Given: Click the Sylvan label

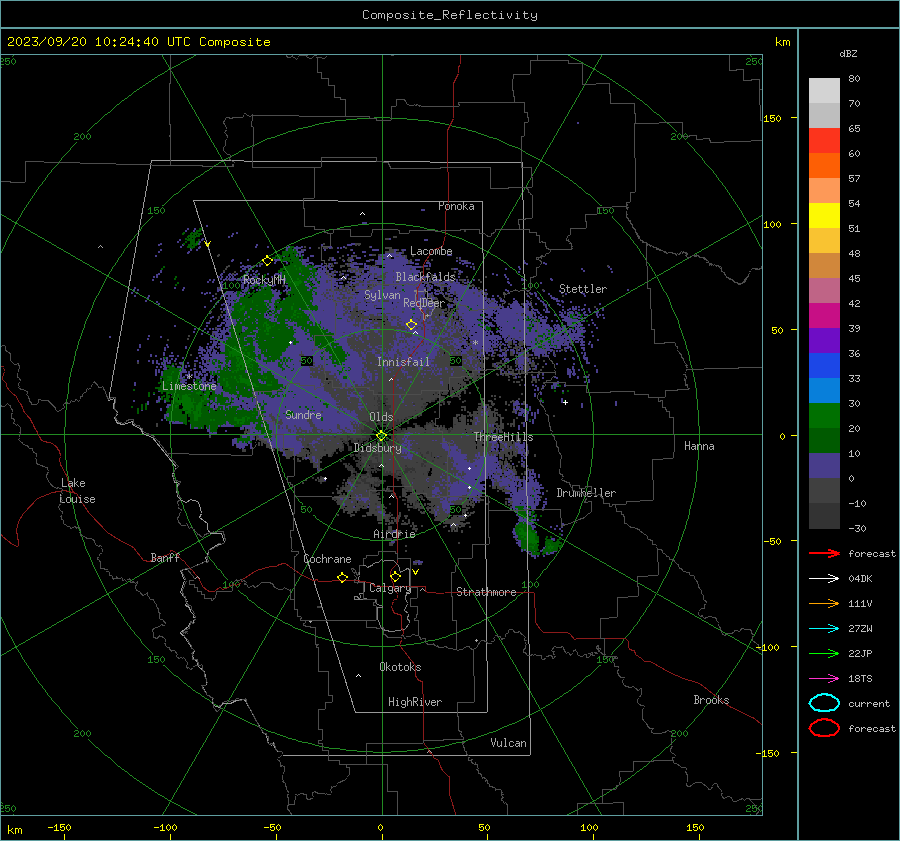Looking at the screenshot, I should pos(382,295).
